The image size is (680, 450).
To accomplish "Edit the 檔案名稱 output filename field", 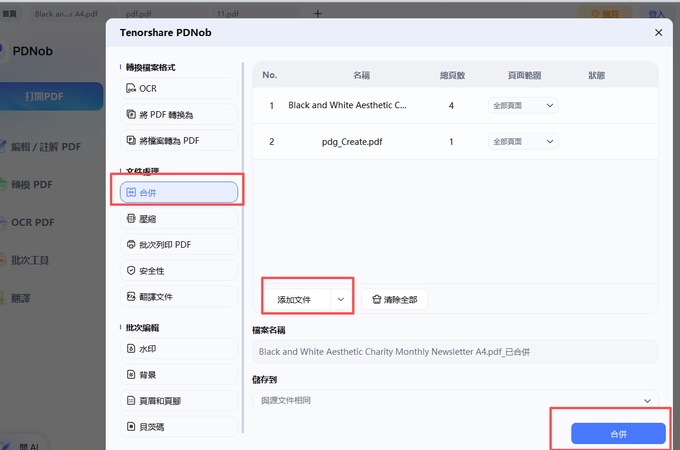I will 455,352.
